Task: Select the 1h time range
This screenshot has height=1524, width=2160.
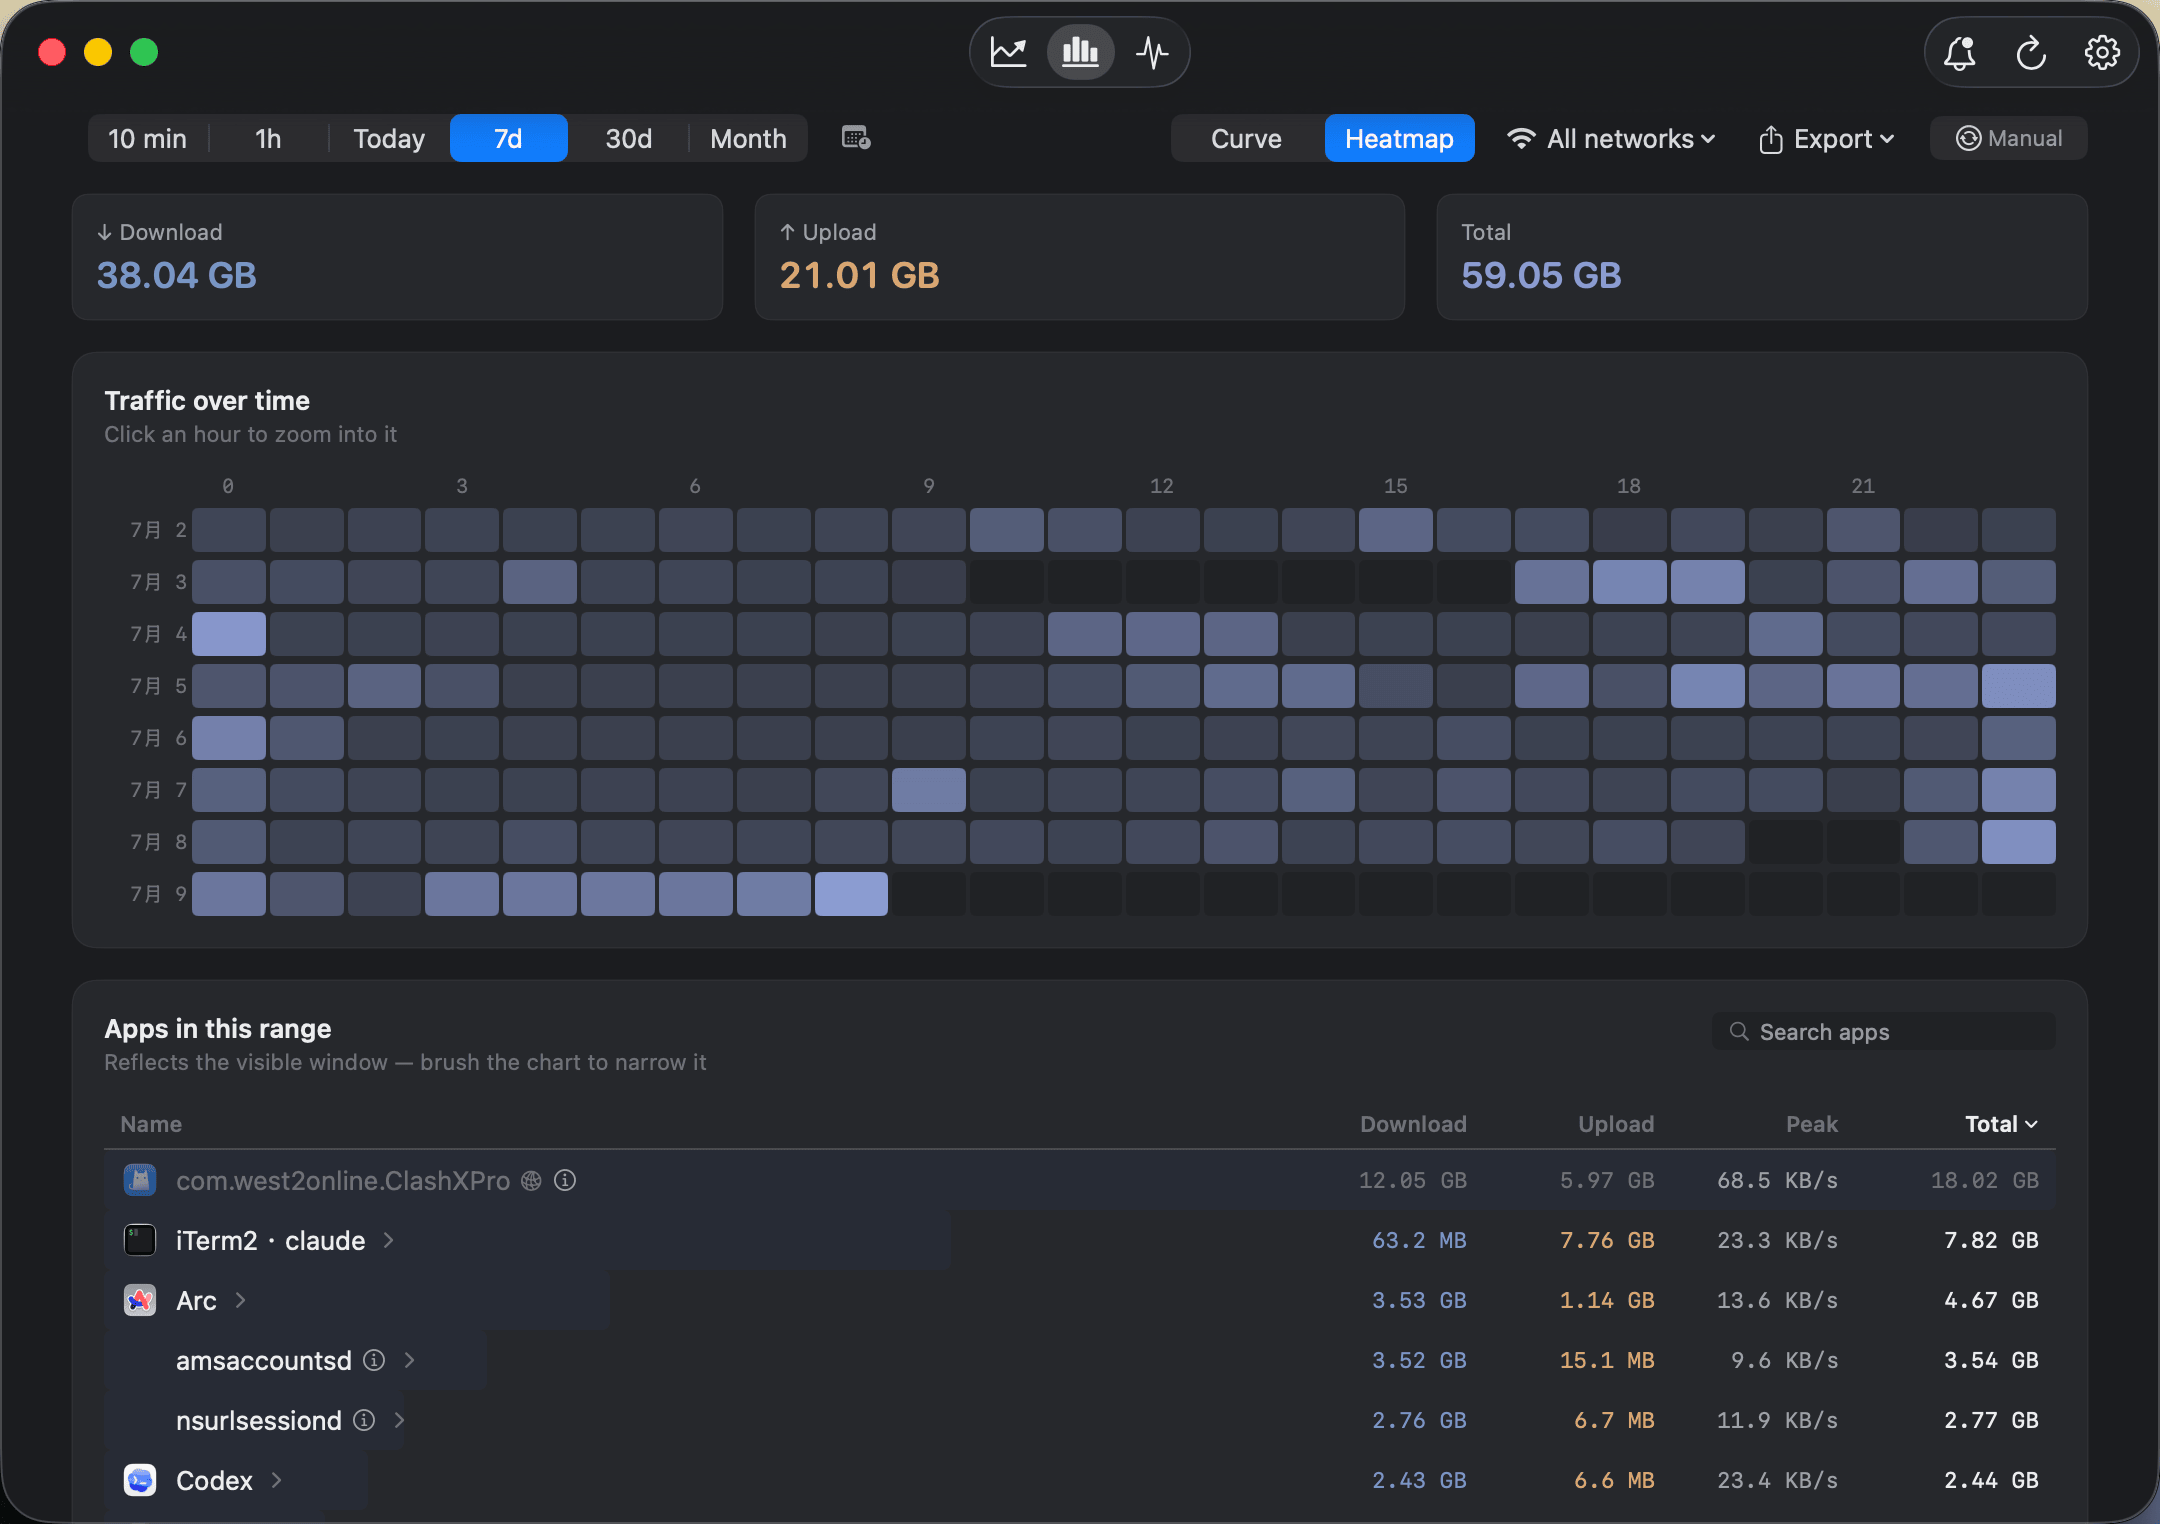Action: tap(268, 138)
